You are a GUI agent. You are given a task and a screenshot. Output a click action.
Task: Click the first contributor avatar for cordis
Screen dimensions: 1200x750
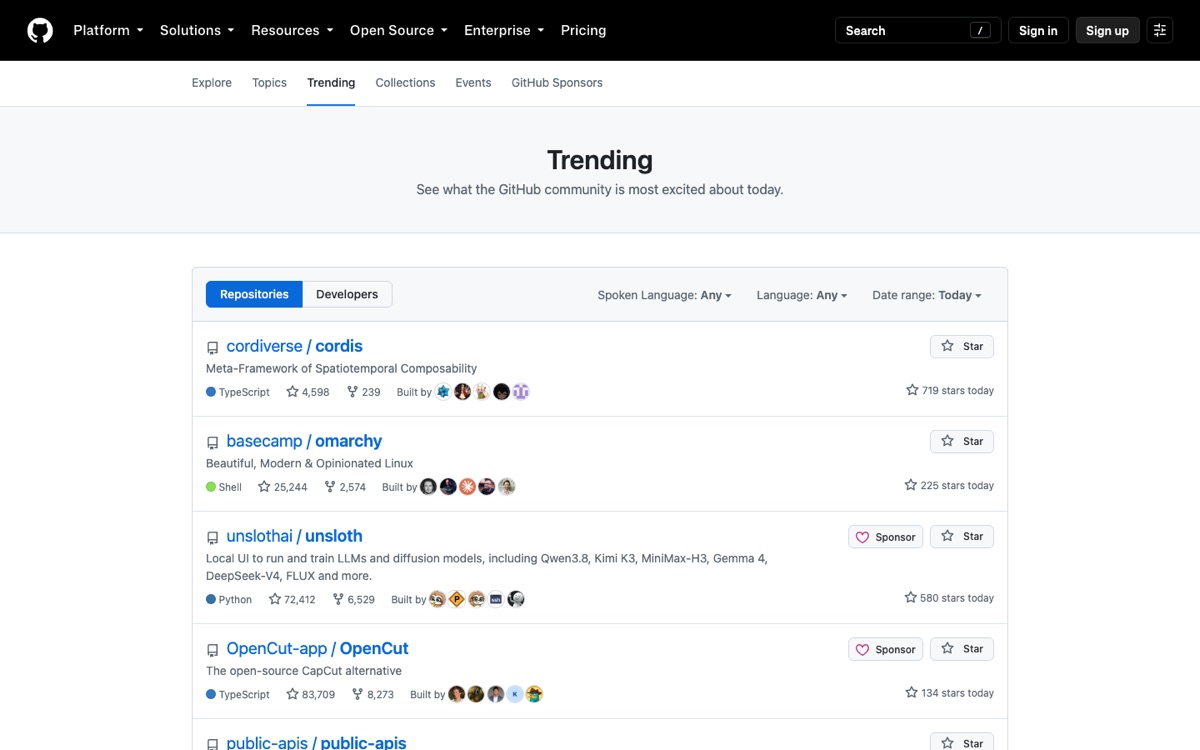click(443, 392)
